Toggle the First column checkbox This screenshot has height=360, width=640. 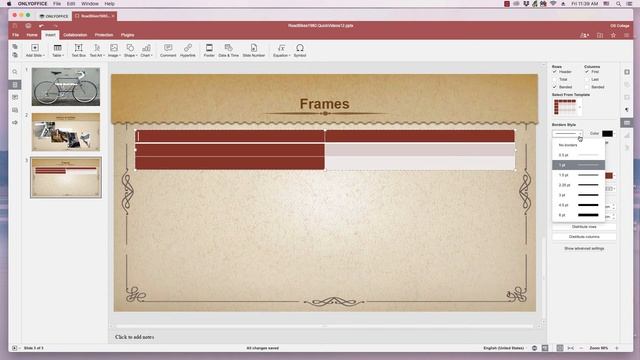click(x=587, y=72)
